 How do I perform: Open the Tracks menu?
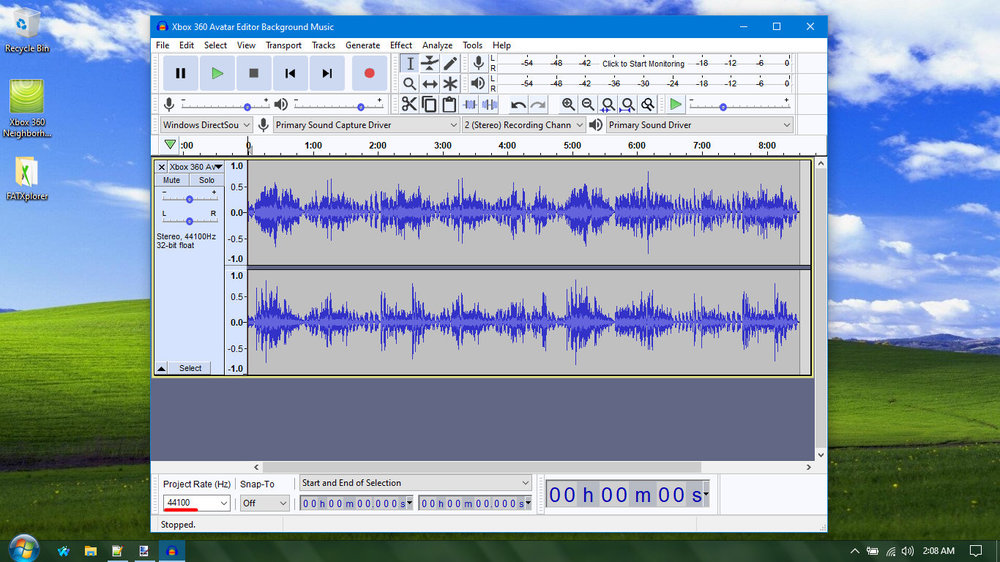(323, 45)
